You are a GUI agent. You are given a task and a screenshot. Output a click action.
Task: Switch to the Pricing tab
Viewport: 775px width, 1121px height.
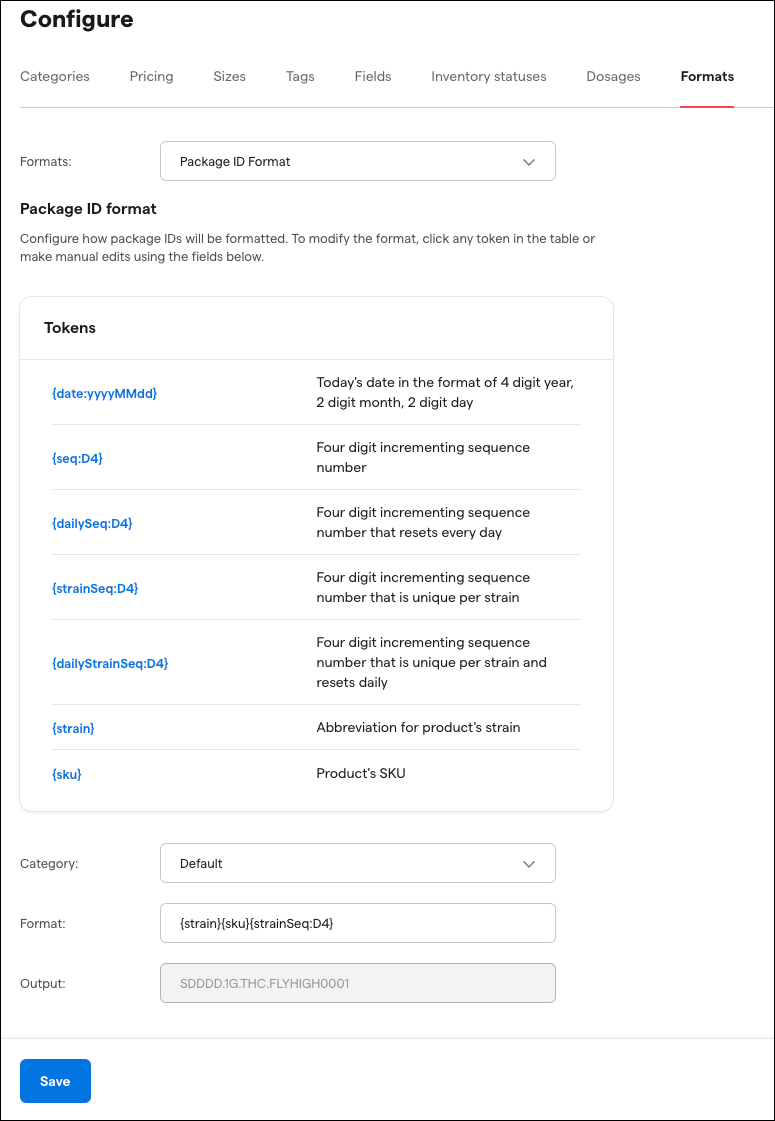[151, 76]
